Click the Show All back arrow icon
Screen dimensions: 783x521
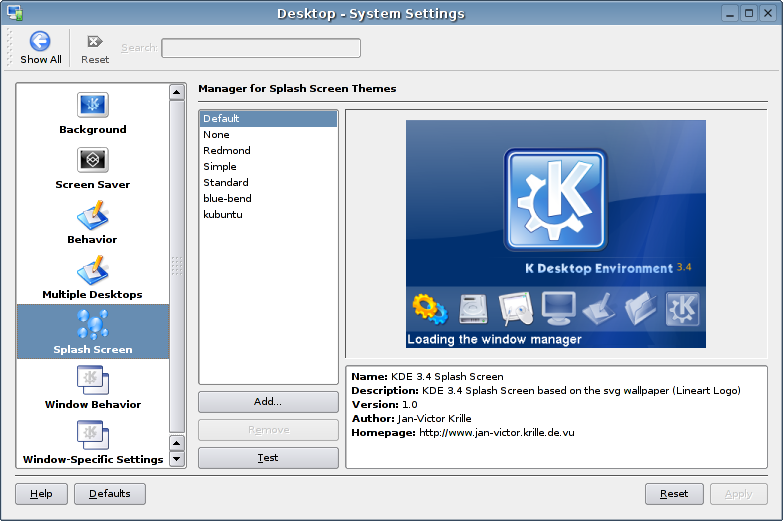pyautogui.click(x=40, y=41)
